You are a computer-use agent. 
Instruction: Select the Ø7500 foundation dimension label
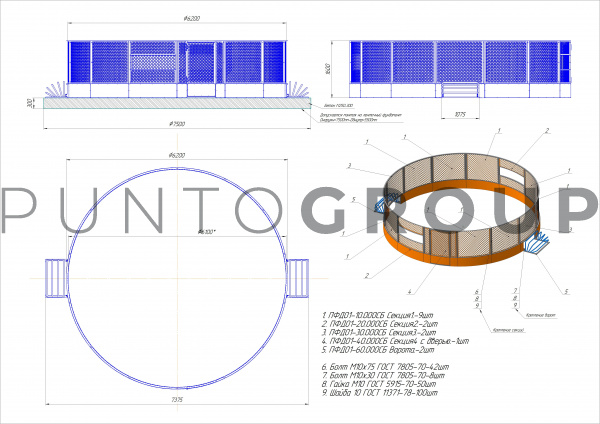coord(177,124)
